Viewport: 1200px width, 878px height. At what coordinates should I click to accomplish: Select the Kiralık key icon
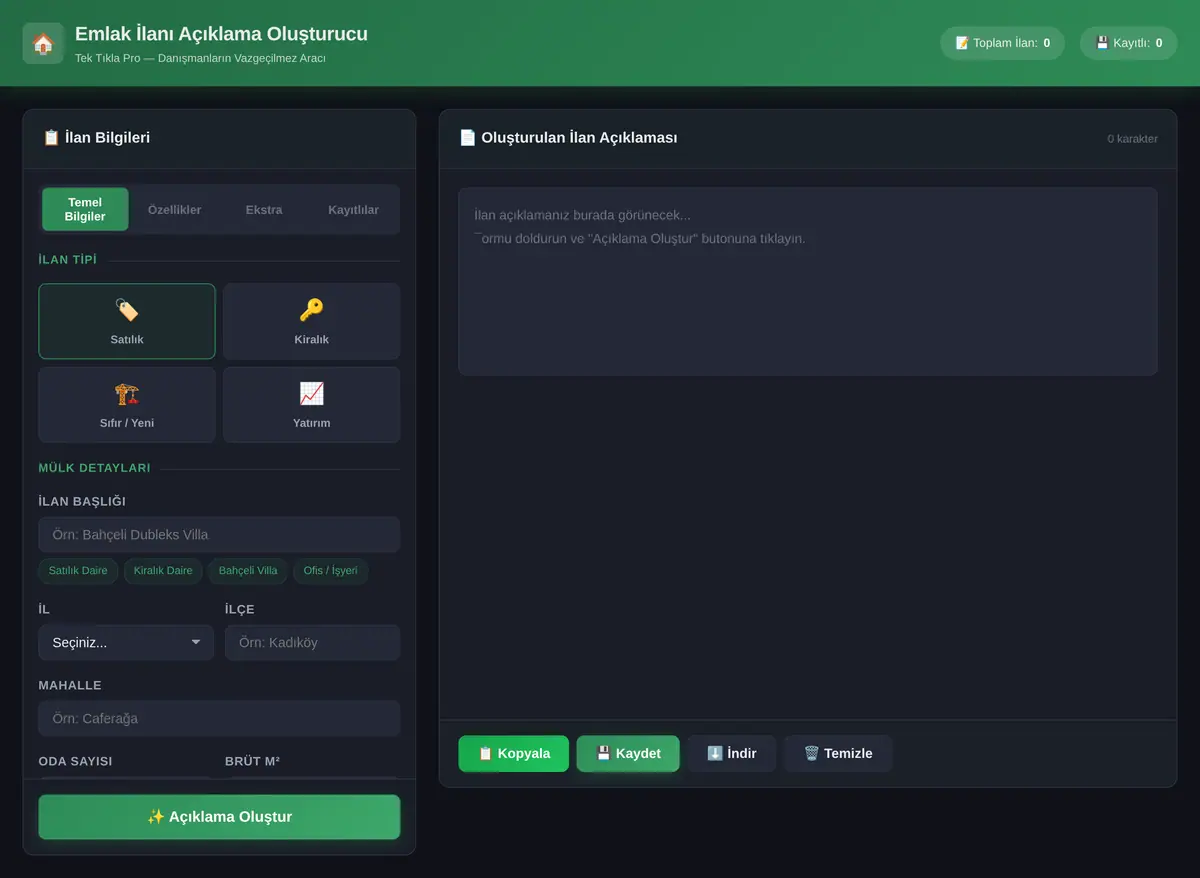312,310
